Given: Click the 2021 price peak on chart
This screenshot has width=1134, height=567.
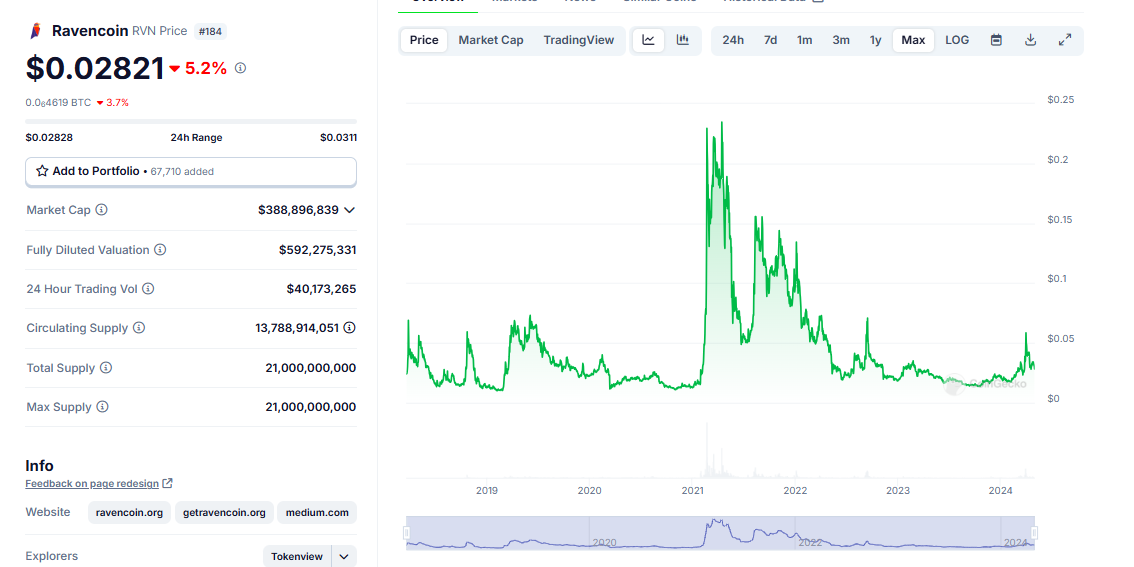Looking at the screenshot, I should point(722,123).
